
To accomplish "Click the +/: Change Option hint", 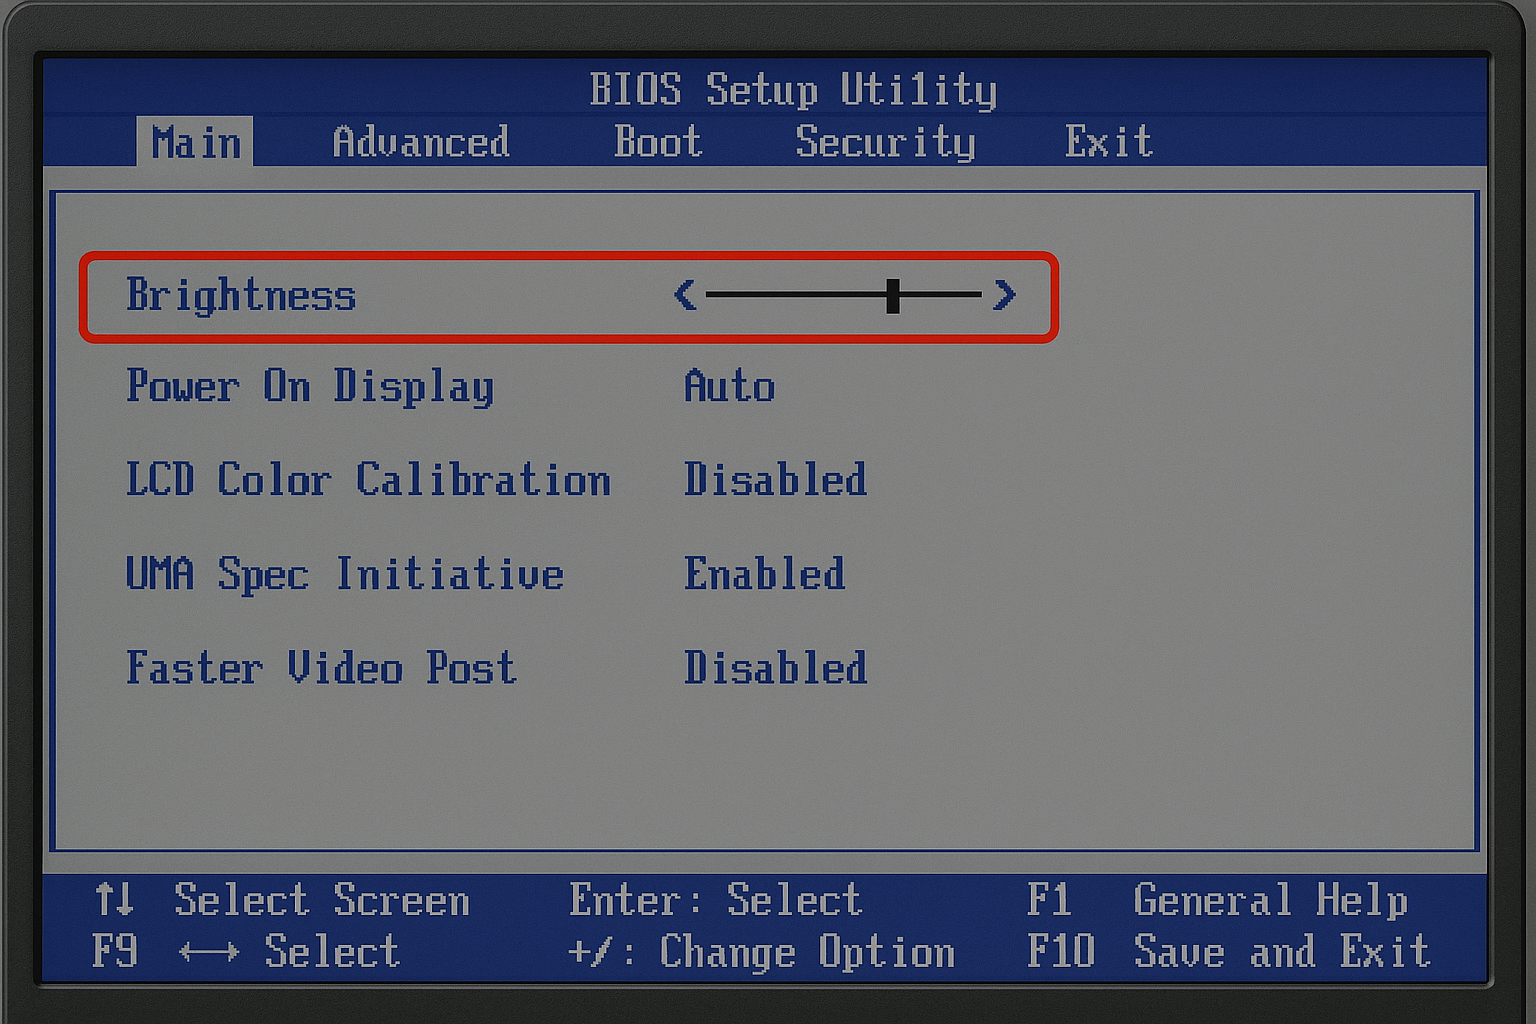I will click(761, 952).
